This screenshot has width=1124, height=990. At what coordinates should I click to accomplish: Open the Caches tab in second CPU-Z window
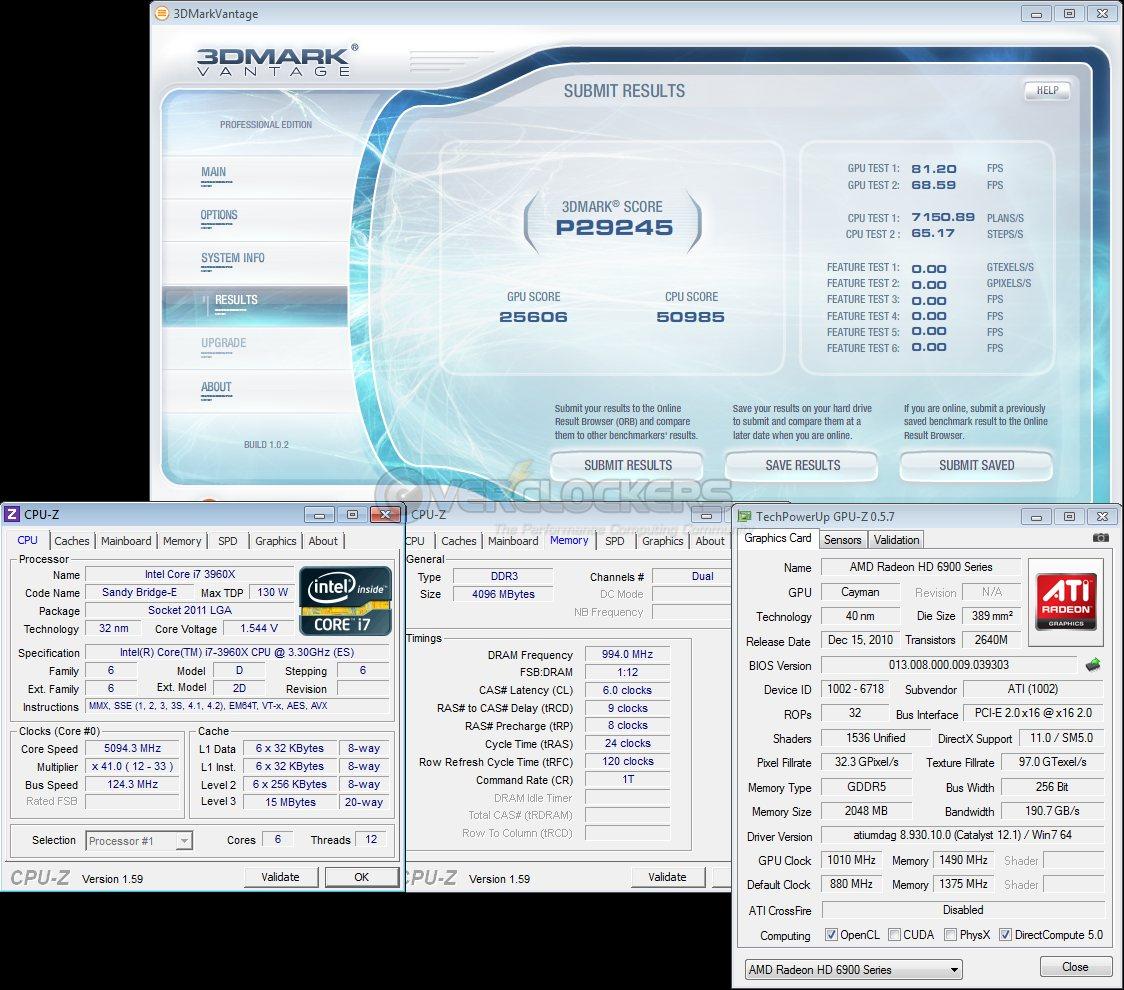(x=459, y=541)
